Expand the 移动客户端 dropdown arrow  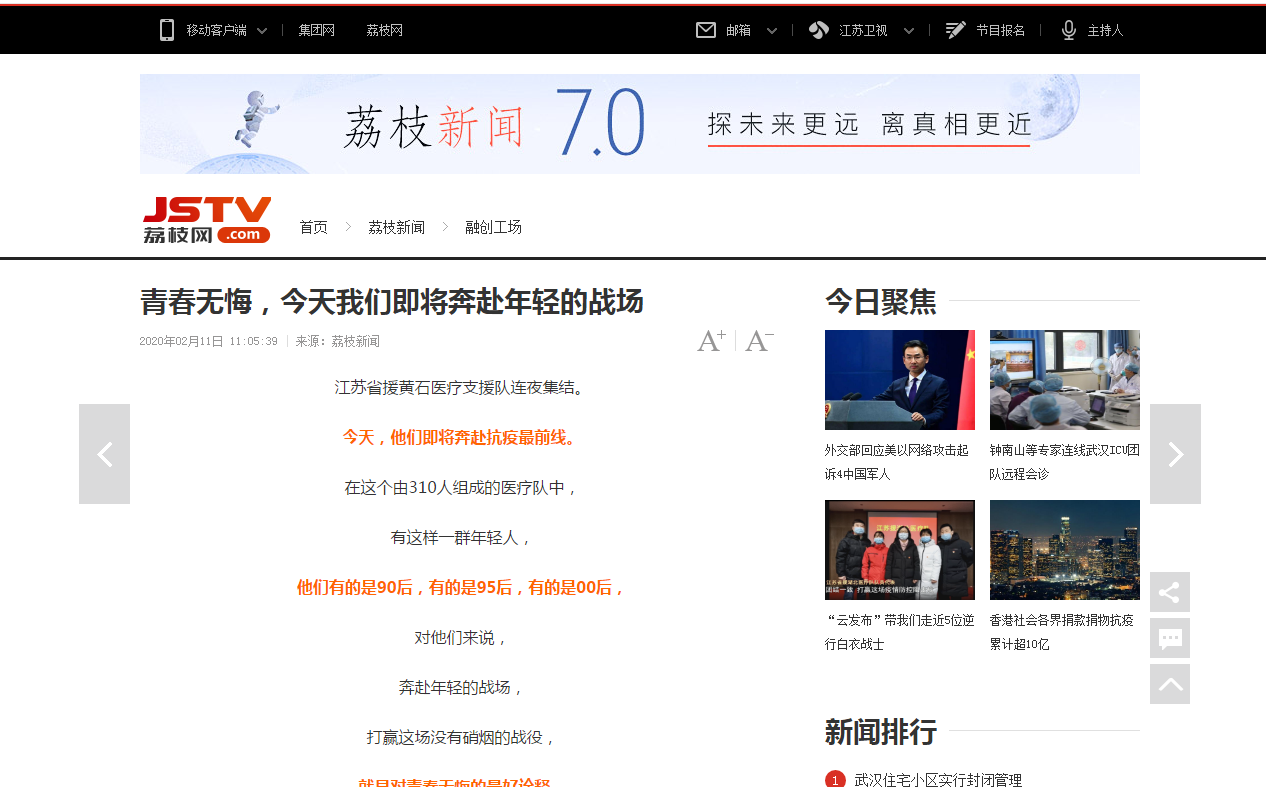point(263,30)
